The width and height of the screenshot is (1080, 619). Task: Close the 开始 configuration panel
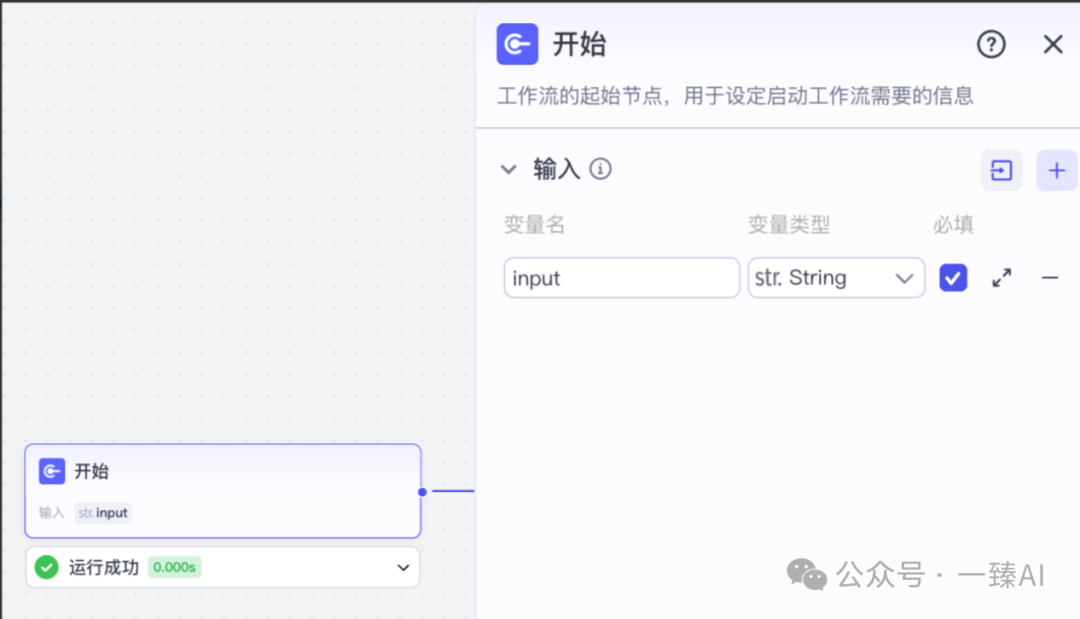pos(1052,44)
